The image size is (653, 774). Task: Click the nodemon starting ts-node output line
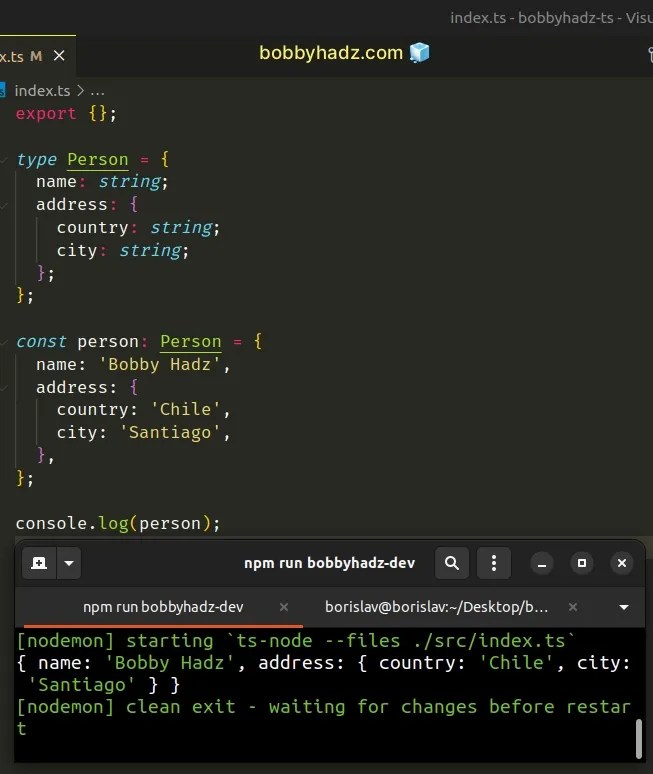(x=296, y=641)
